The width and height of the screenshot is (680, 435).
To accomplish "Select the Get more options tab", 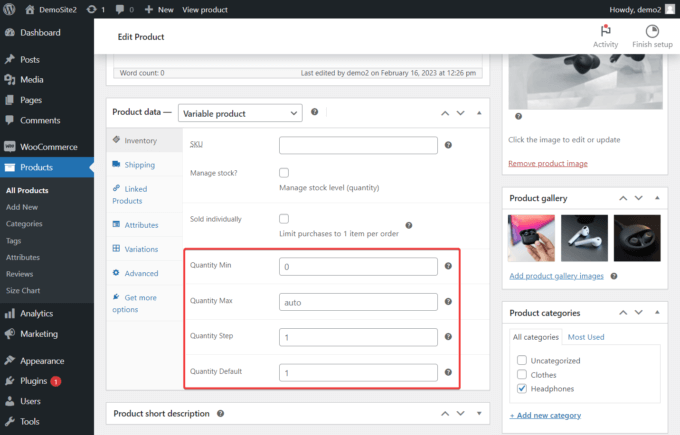I will pyautogui.click(x=144, y=303).
